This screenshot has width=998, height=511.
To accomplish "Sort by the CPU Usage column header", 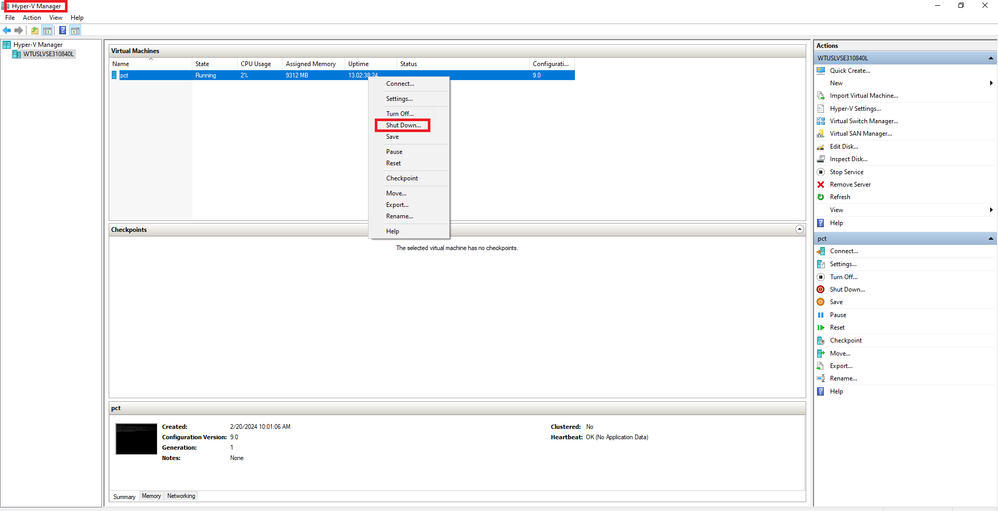I will click(x=260, y=64).
